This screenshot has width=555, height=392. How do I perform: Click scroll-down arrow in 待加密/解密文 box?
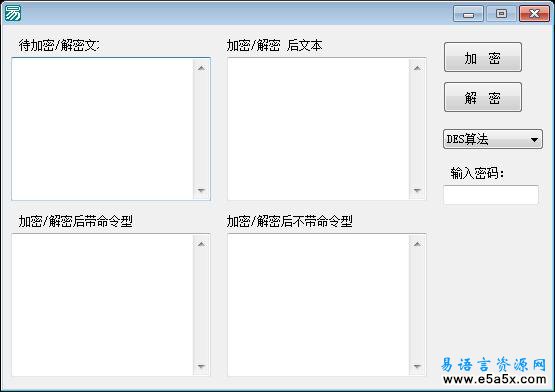pyautogui.click(x=201, y=191)
